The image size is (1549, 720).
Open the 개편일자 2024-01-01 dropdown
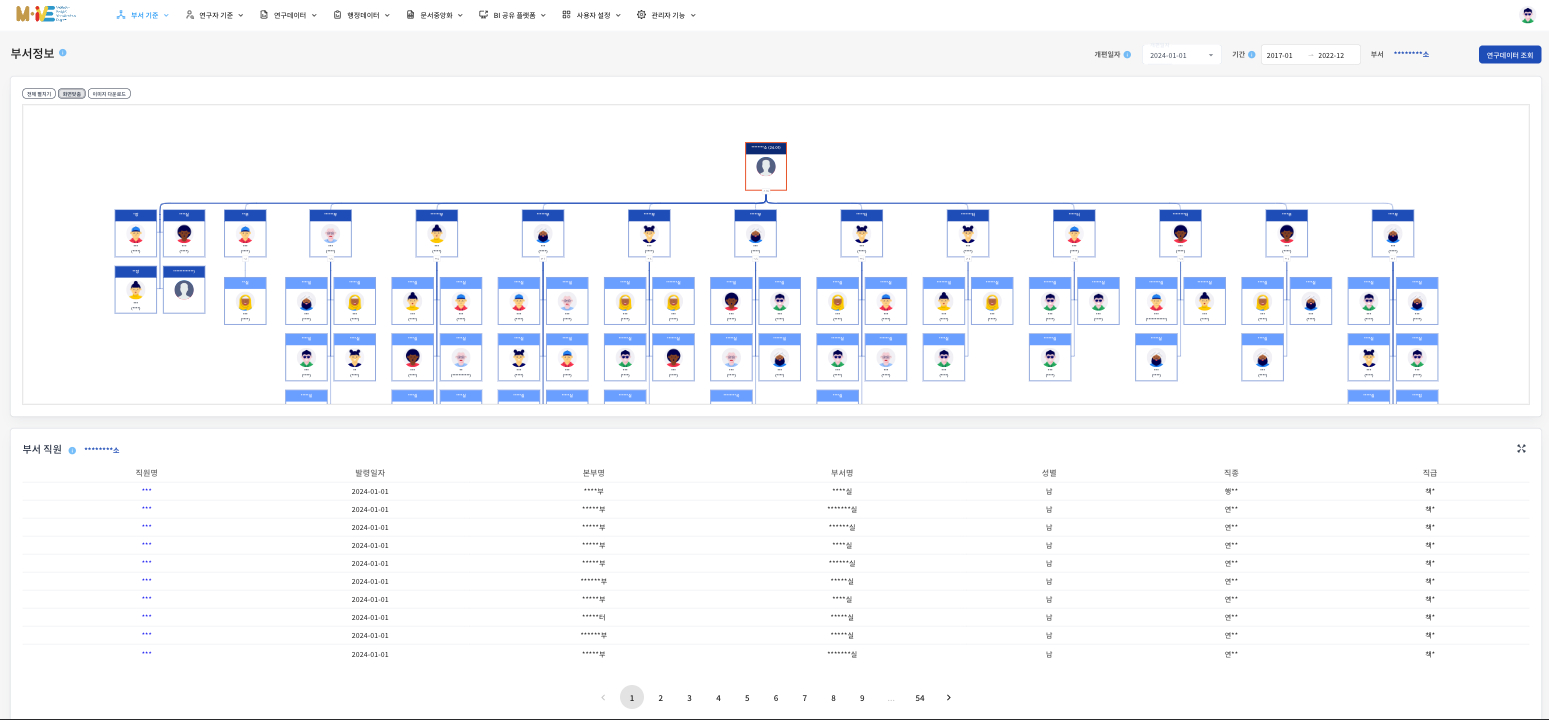[x=1181, y=55]
